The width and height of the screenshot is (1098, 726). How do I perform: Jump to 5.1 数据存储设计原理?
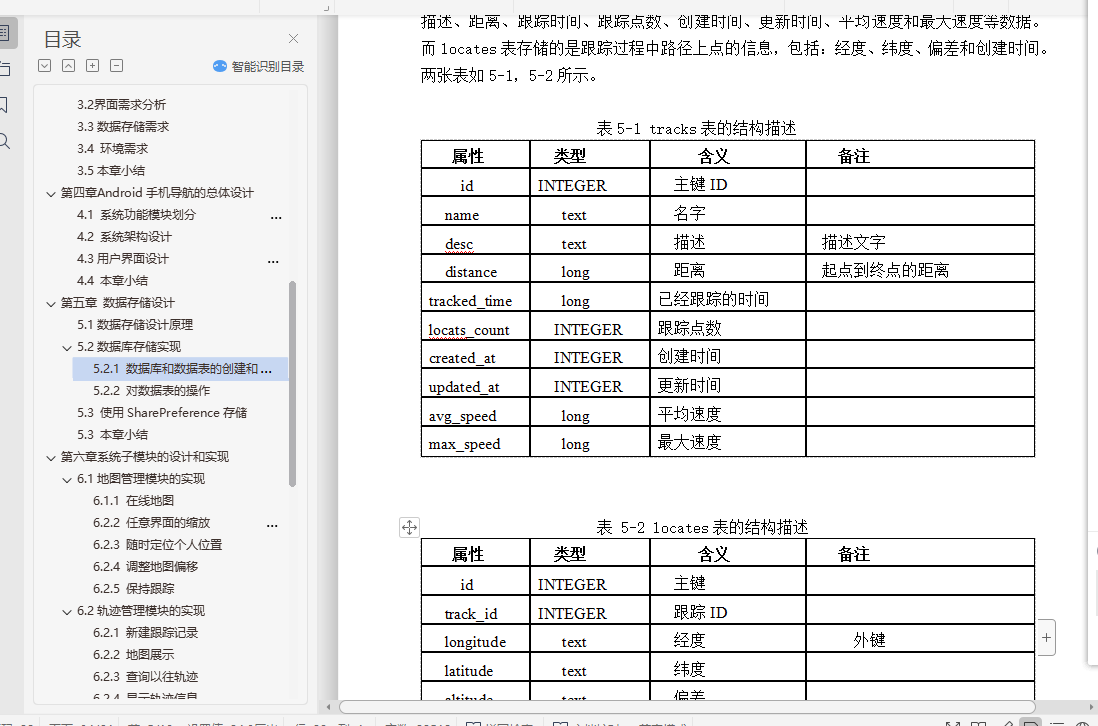point(135,325)
